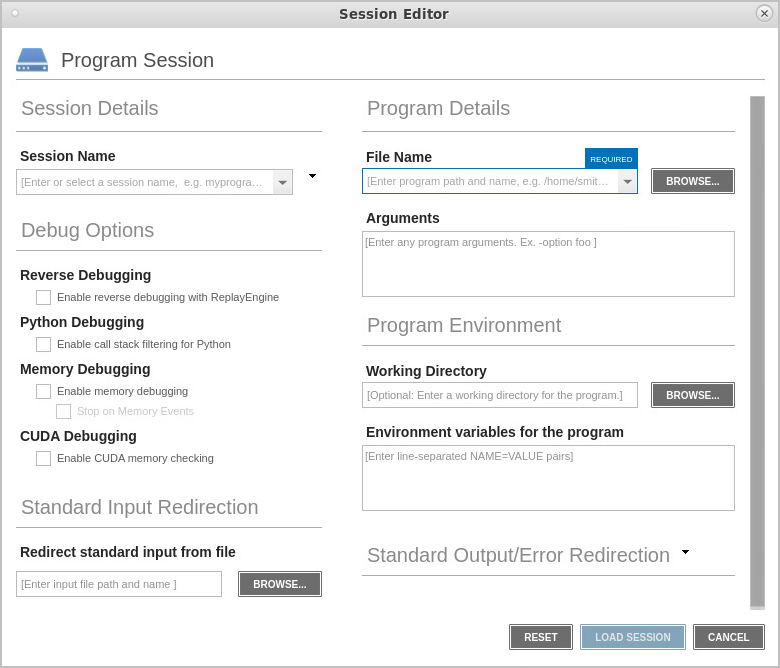Browse for the Working Directory

(693, 395)
